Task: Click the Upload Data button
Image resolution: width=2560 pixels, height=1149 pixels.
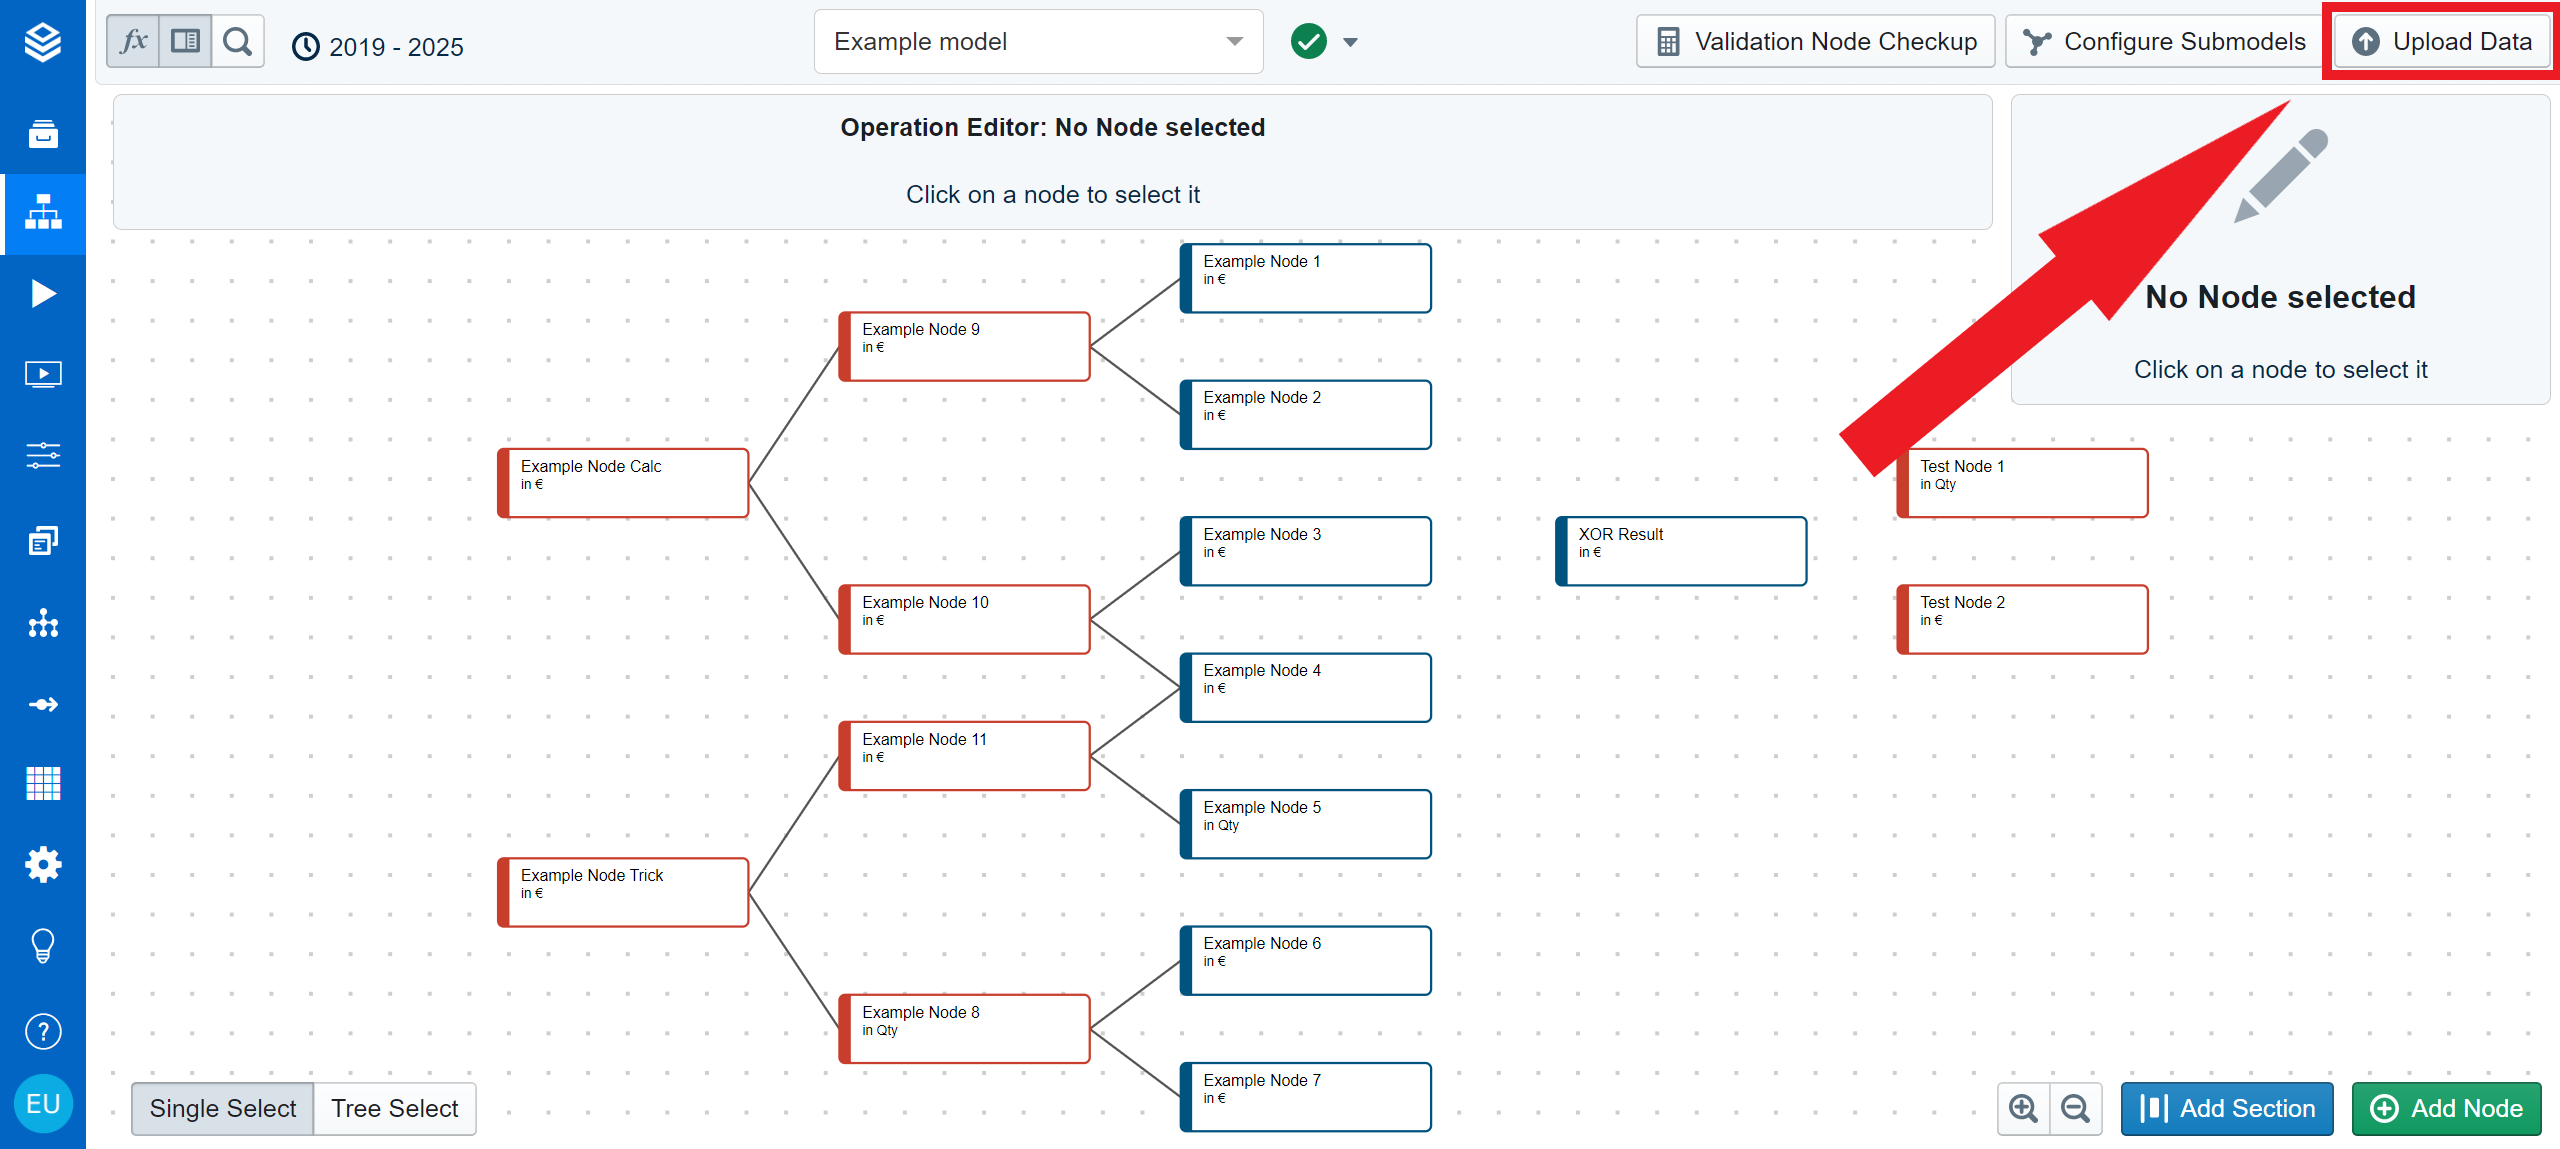Action: point(2442,42)
